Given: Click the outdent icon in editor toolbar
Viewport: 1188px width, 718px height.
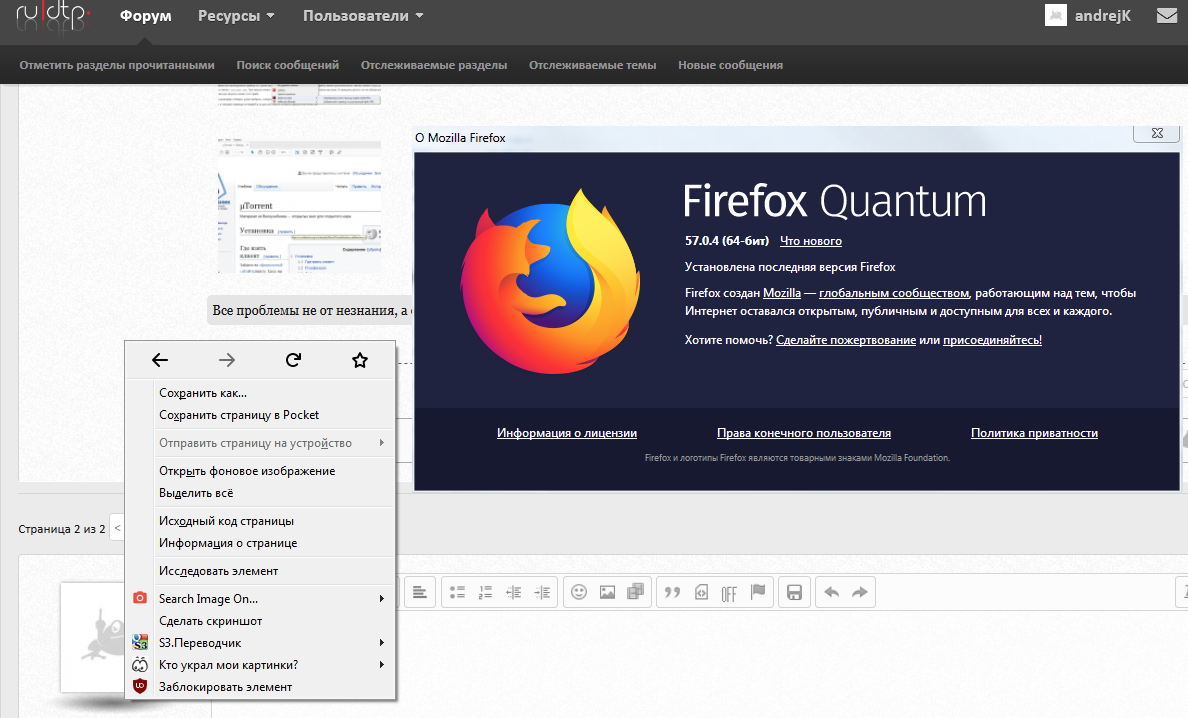Looking at the screenshot, I should pyautogui.click(x=514, y=592).
